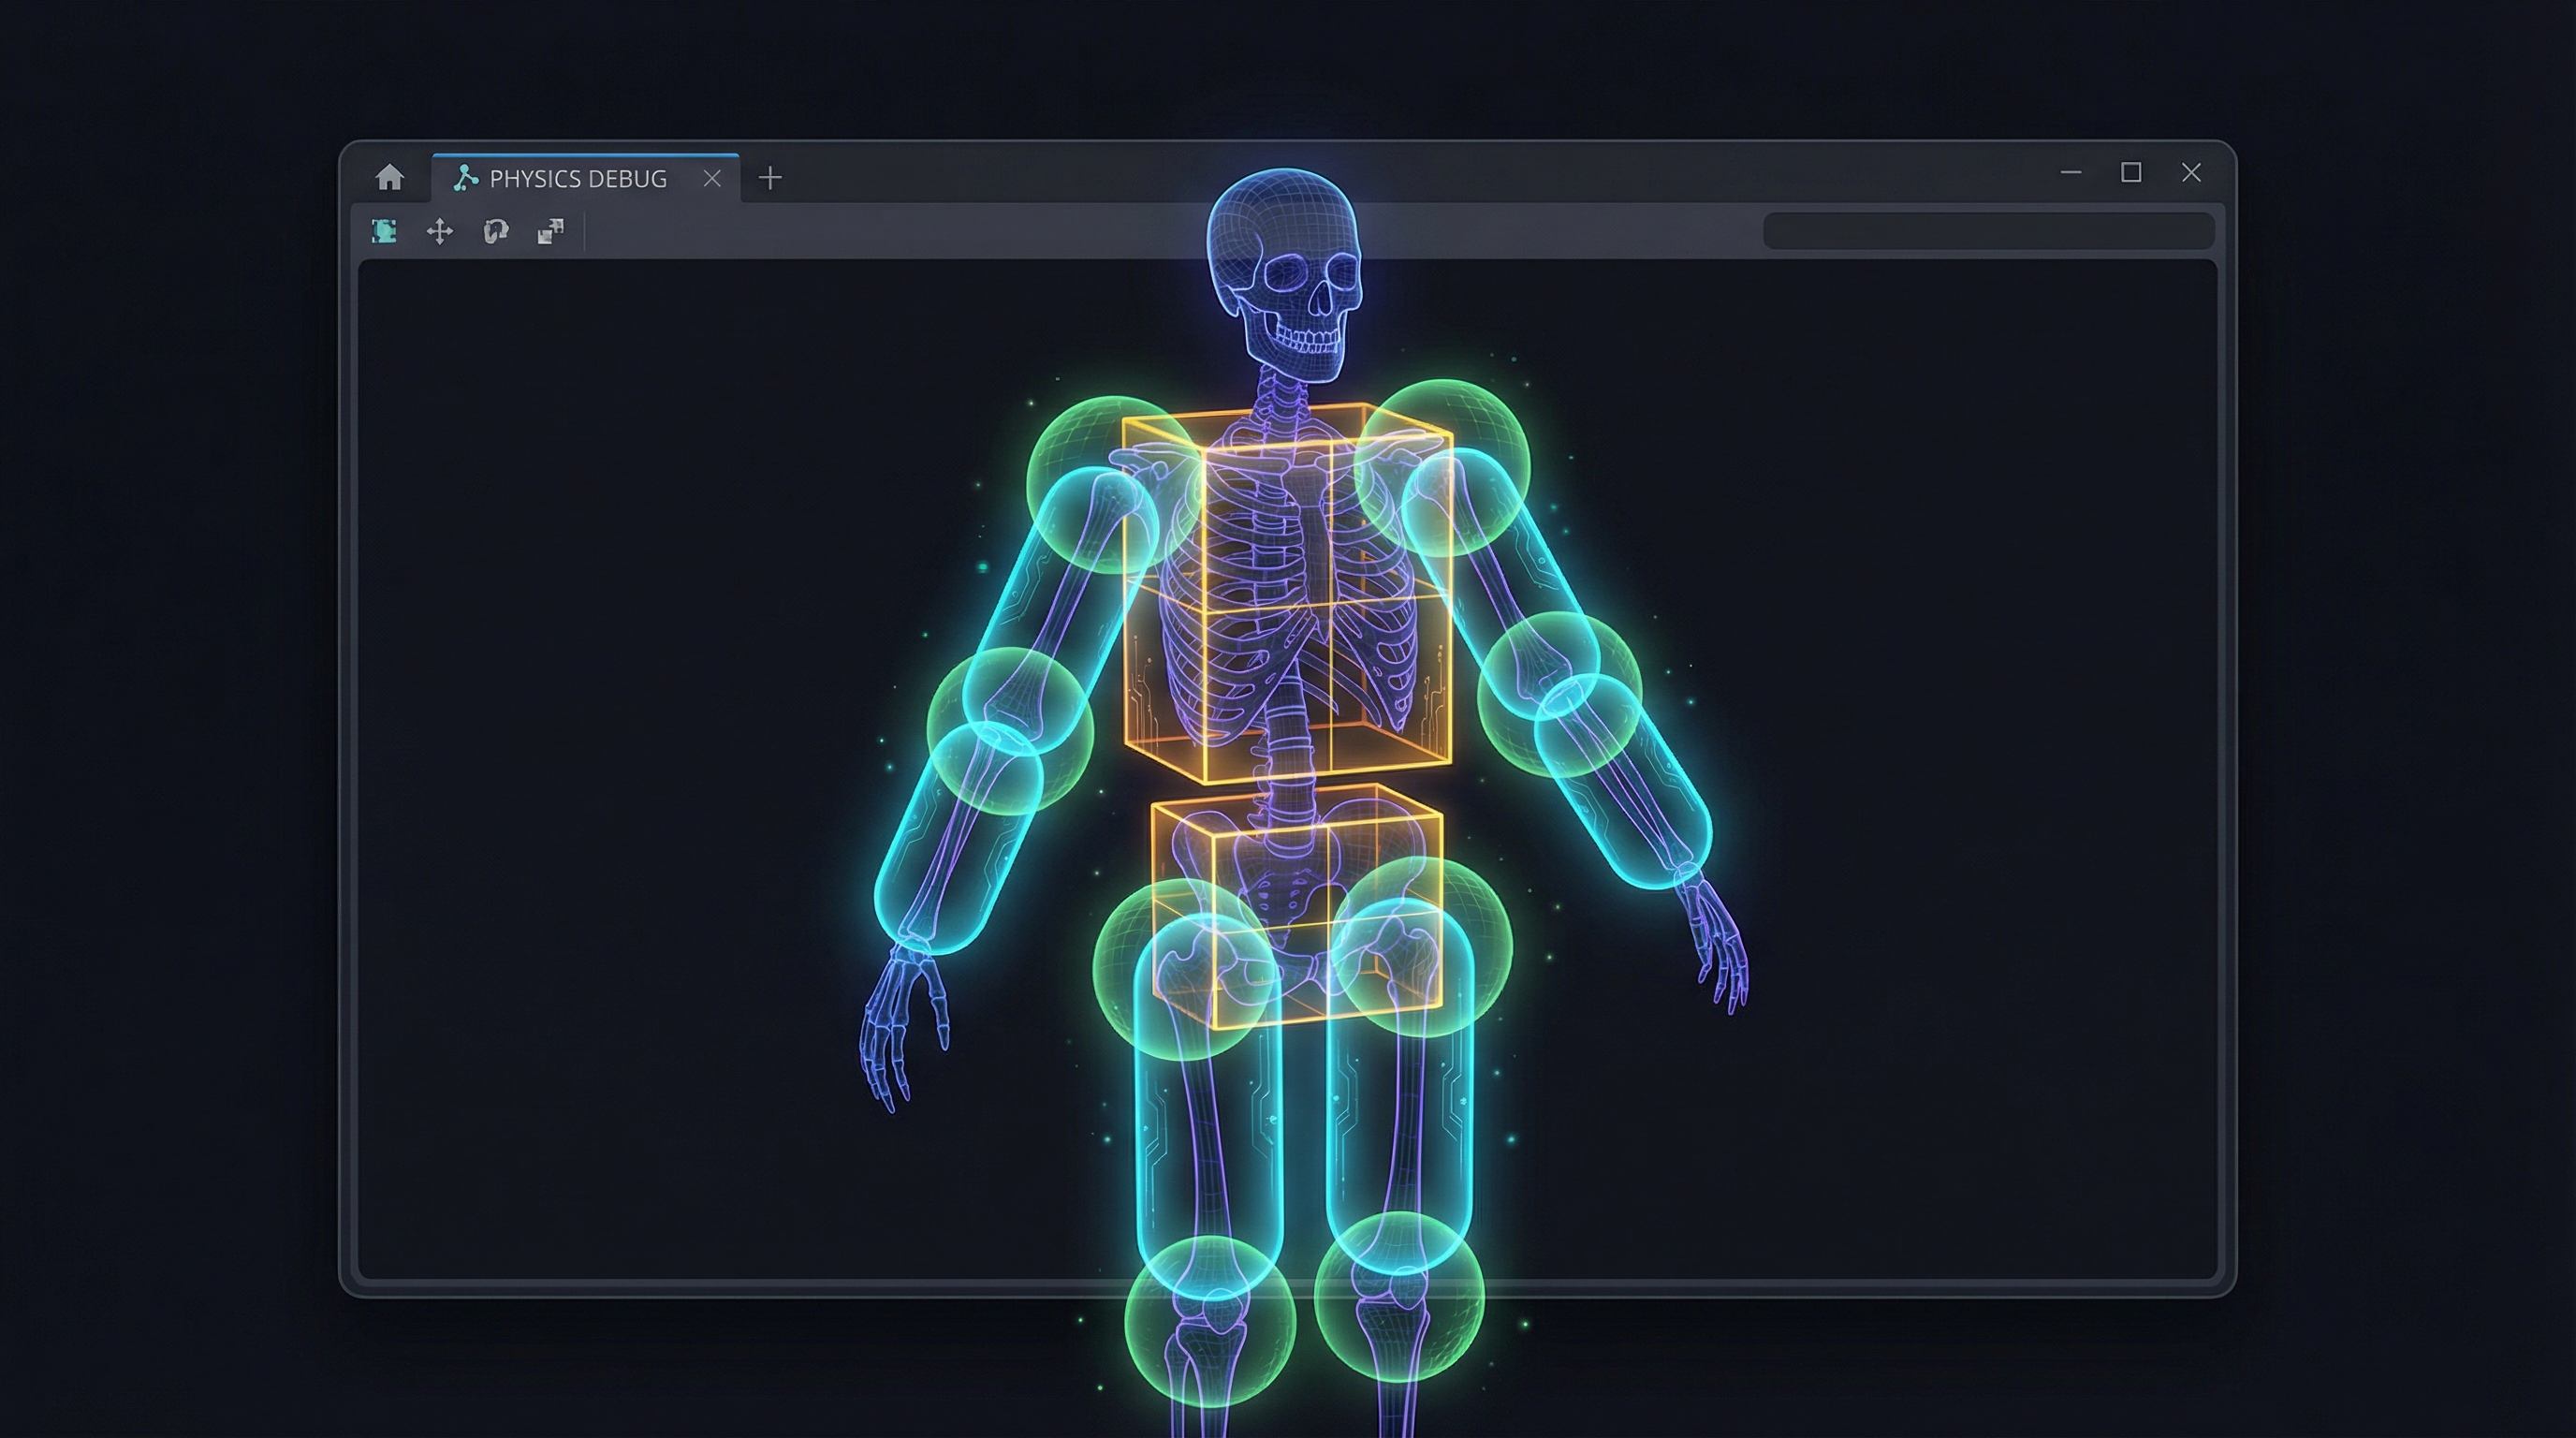Click the Home icon in tab bar

[x=389, y=178]
